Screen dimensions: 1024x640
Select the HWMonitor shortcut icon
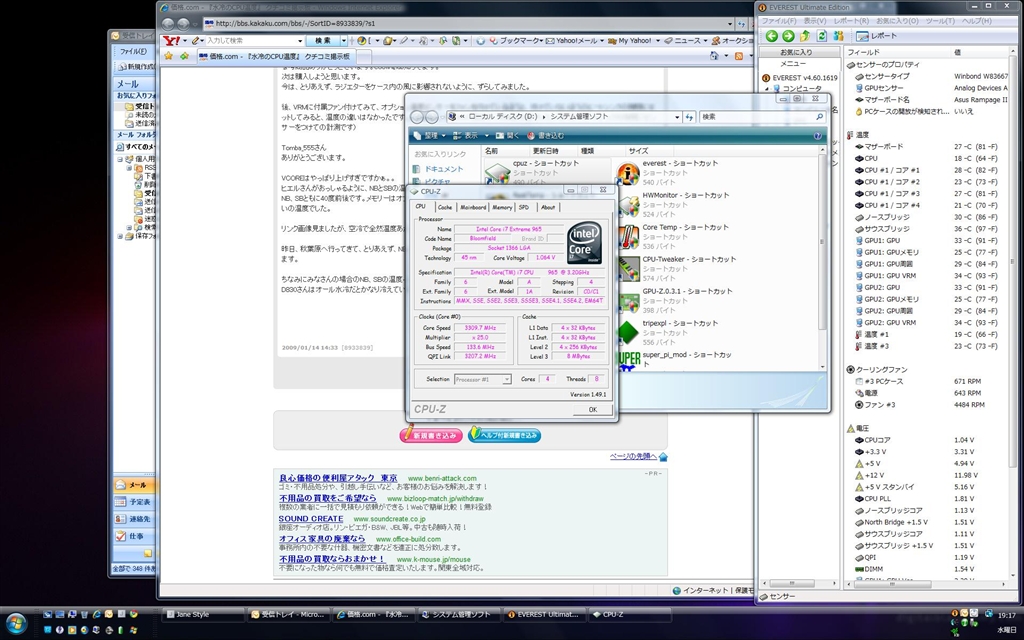pos(628,206)
